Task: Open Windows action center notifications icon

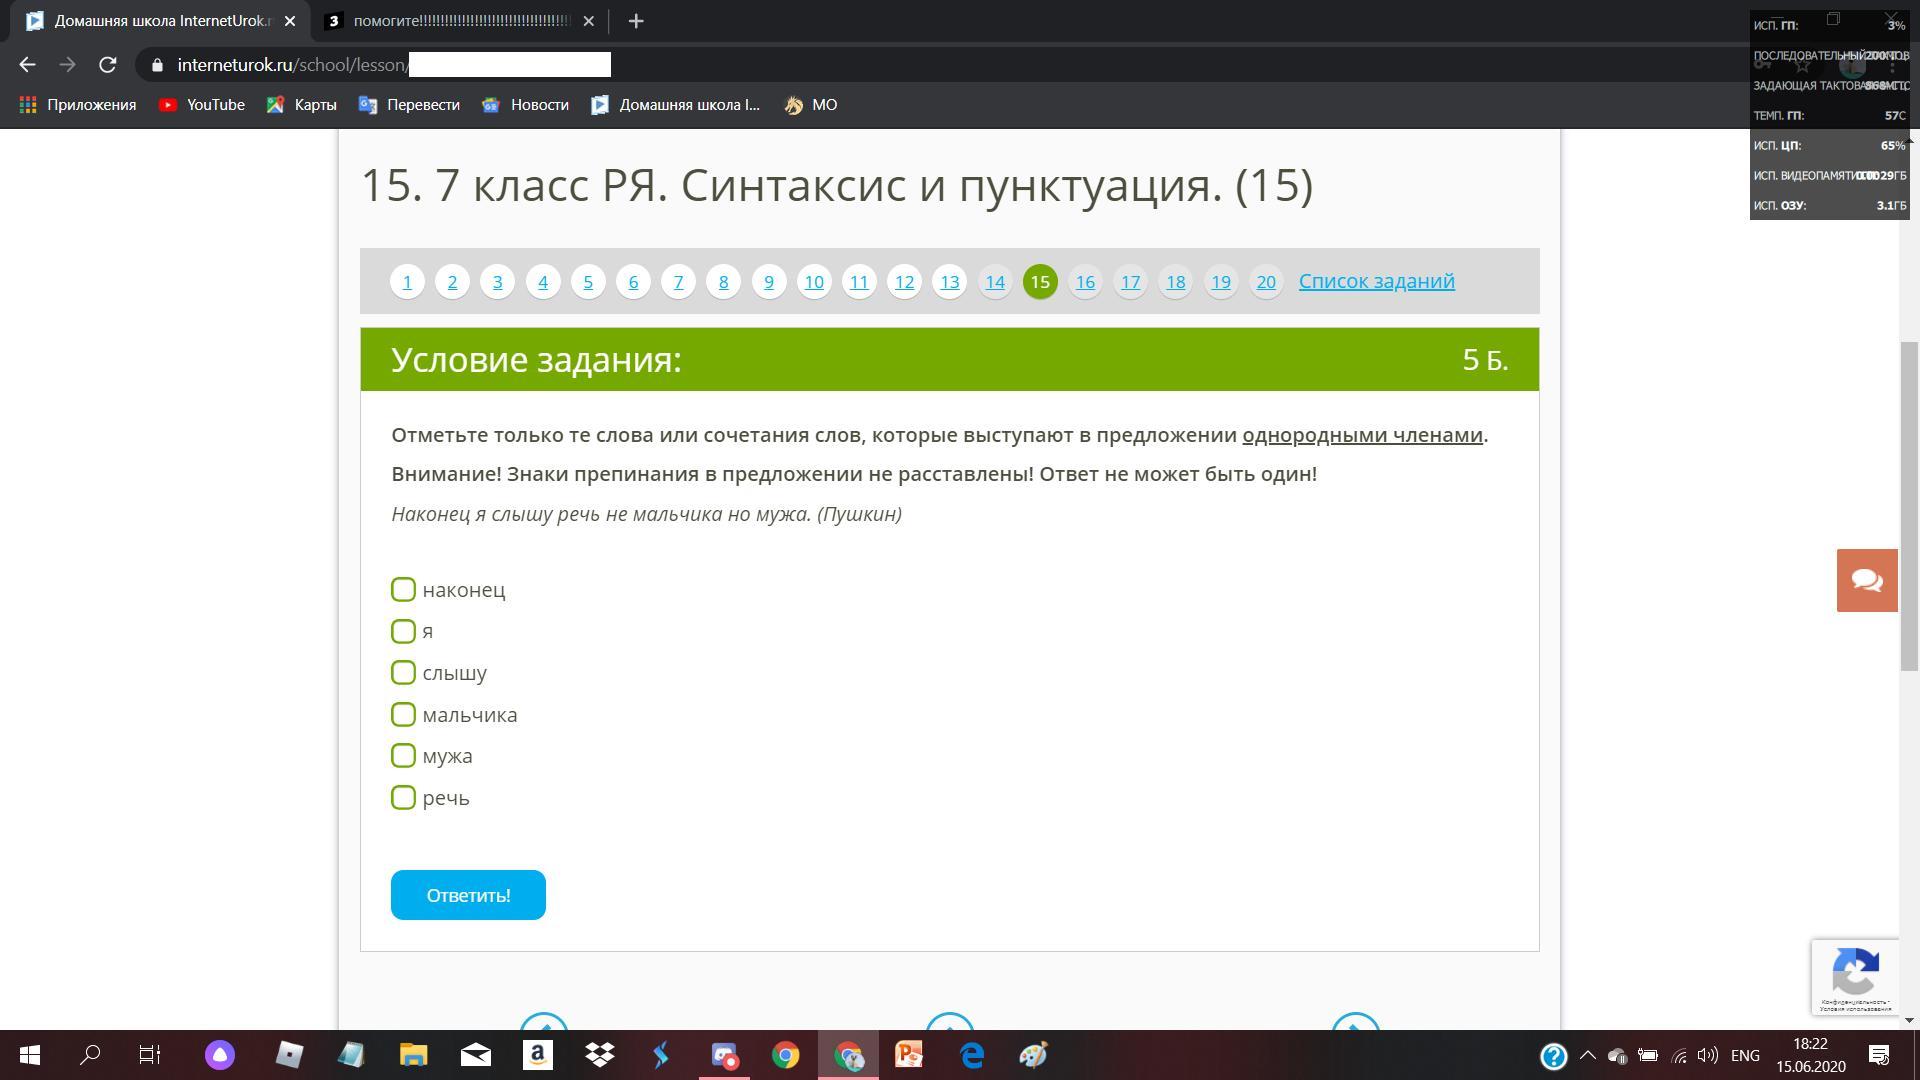Action: [1879, 1055]
